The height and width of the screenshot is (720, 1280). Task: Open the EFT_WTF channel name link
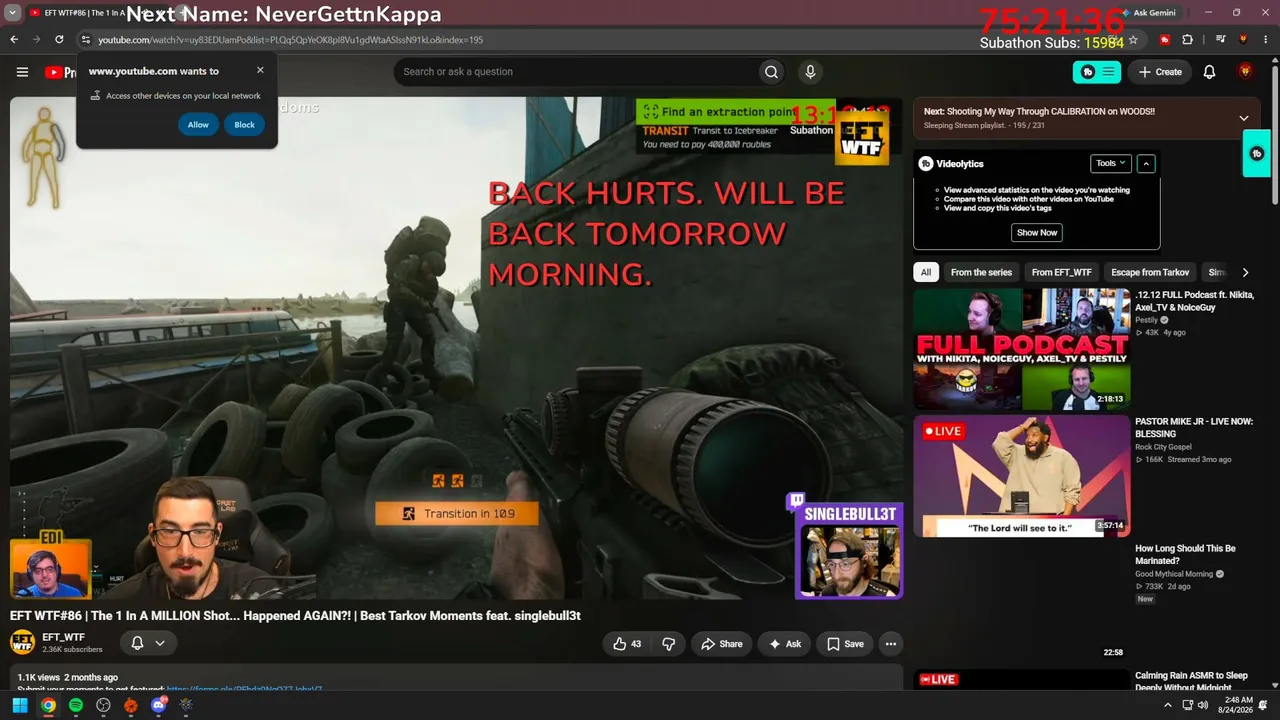(63, 637)
